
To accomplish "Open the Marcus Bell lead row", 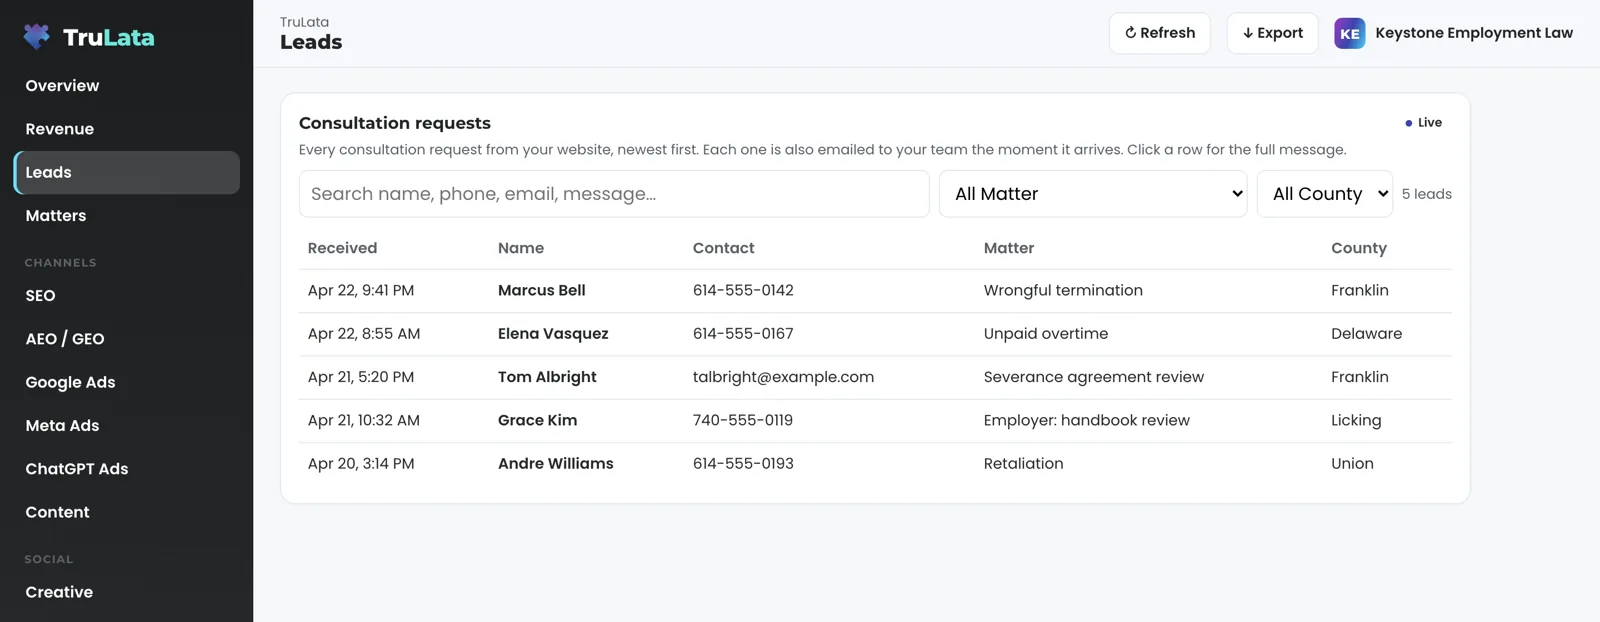I will click(x=875, y=291).
